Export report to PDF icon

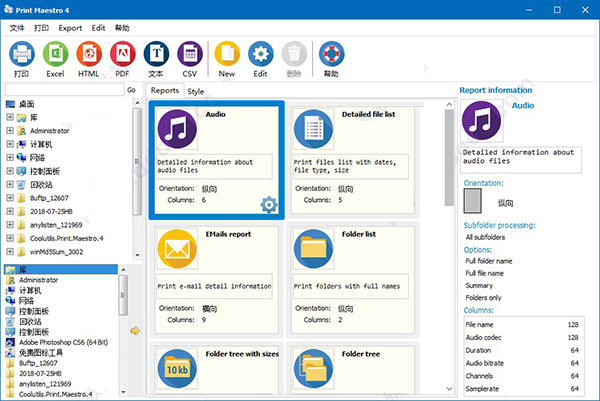click(123, 54)
